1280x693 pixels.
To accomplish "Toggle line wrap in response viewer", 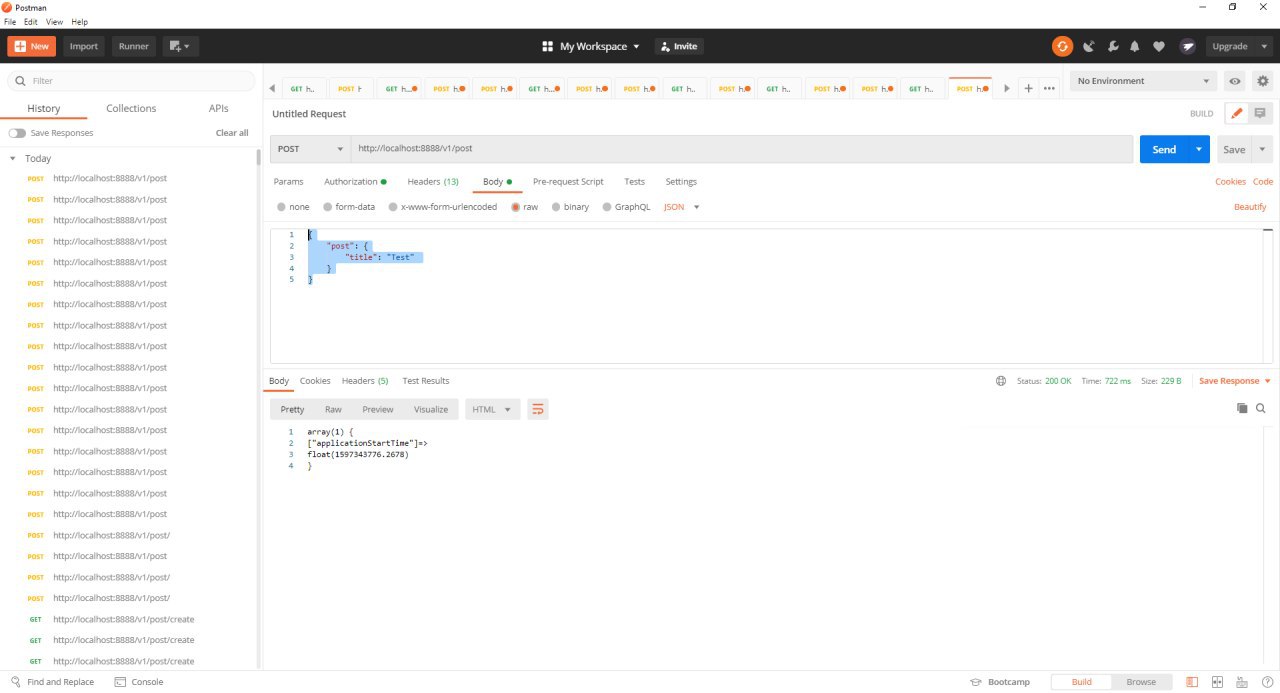I will coord(538,409).
